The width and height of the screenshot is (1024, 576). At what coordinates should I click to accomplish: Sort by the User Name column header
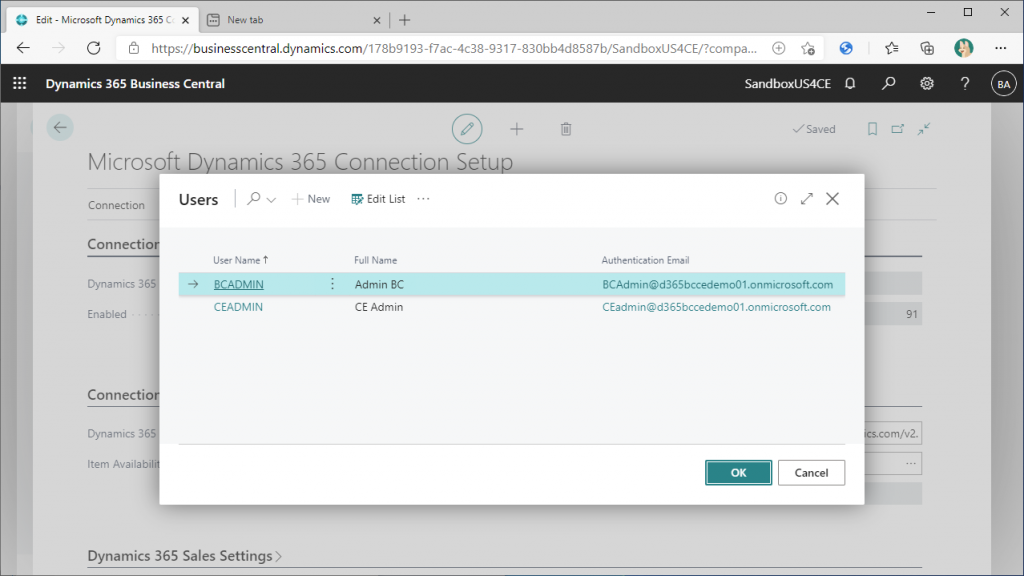240,260
